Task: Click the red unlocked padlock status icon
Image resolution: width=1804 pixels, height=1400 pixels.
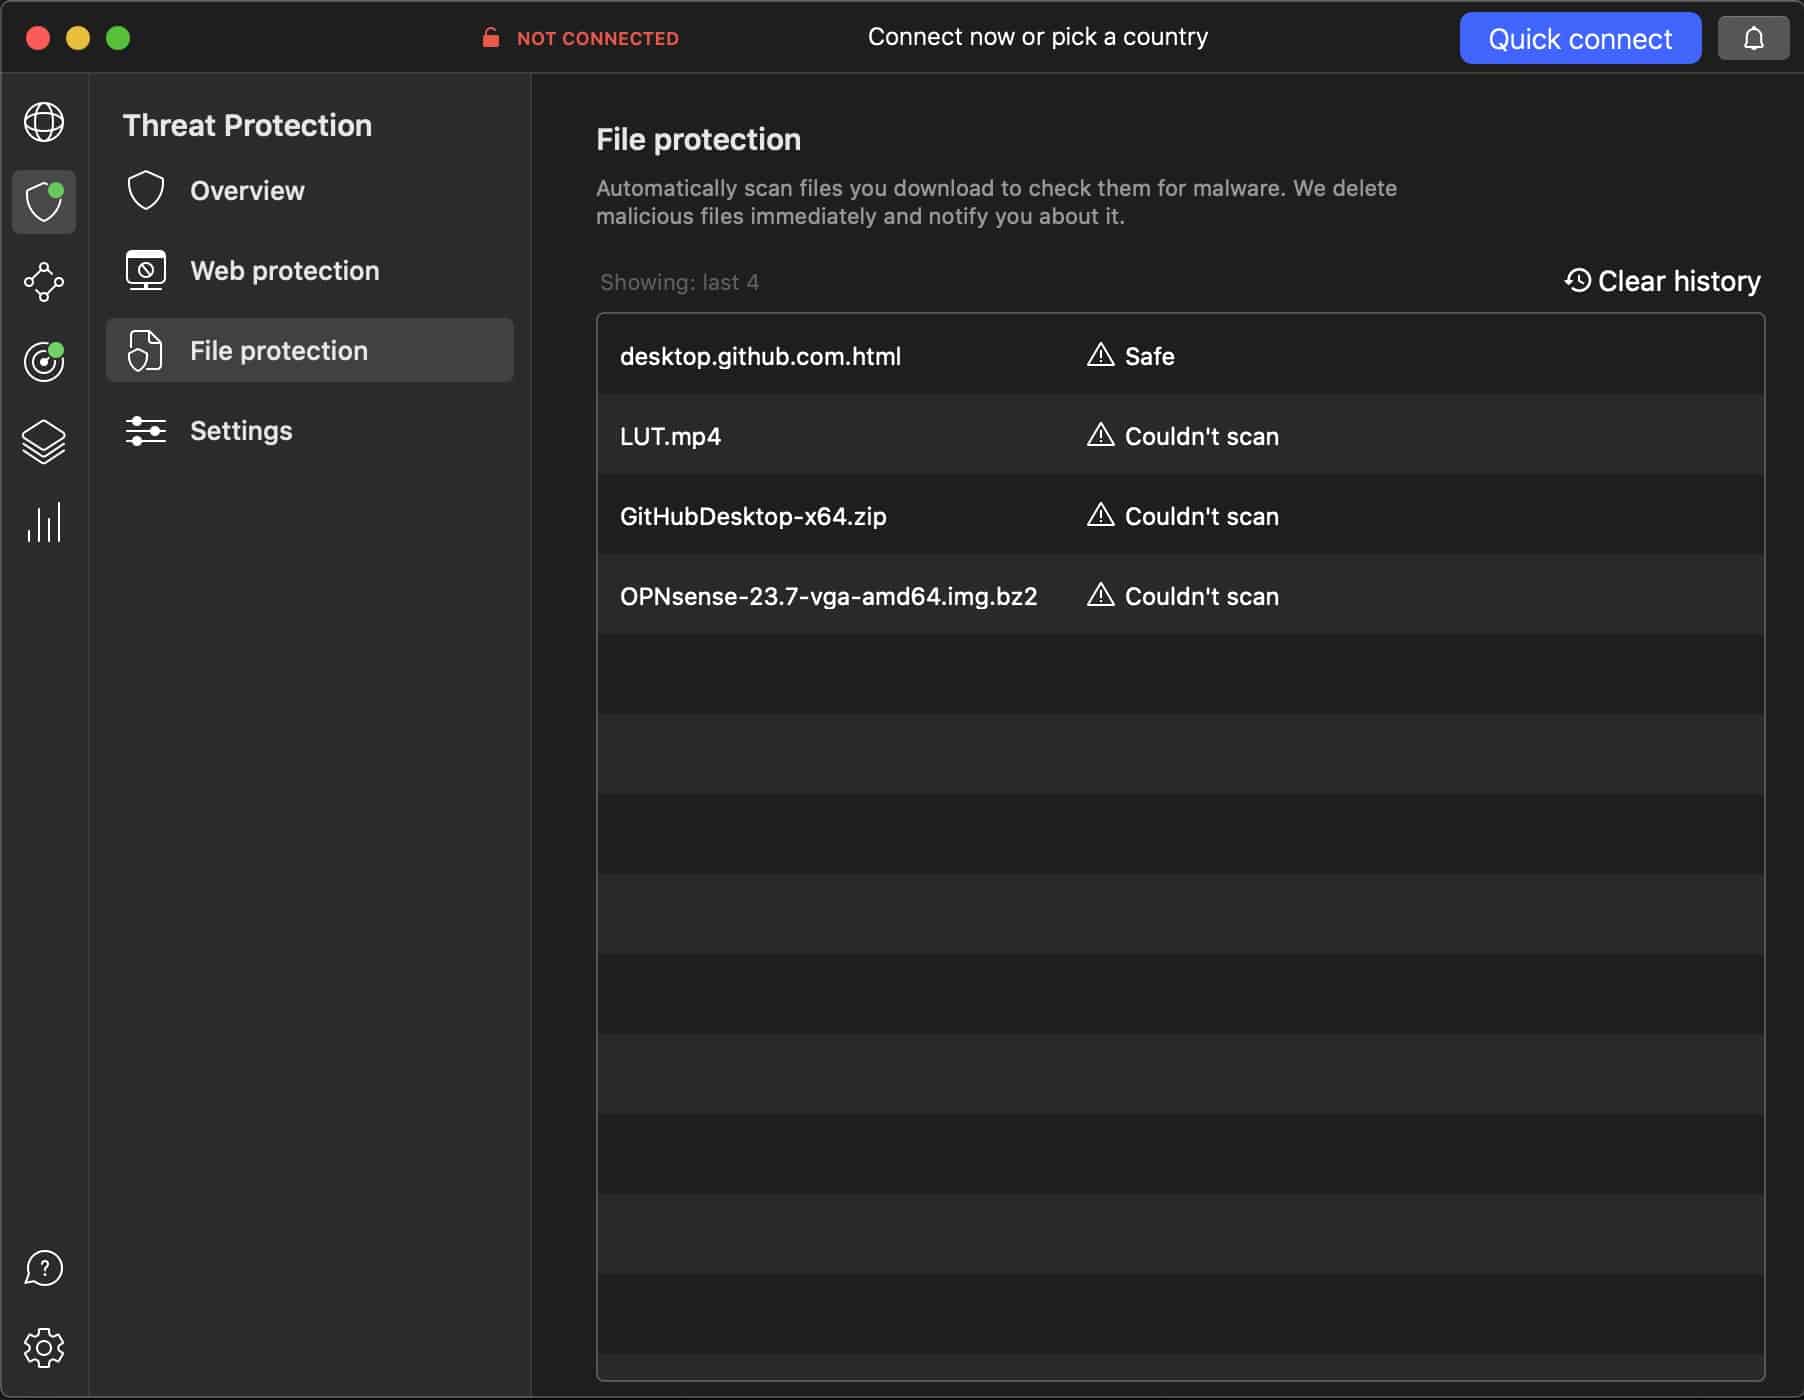Action: [x=490, y=38]
